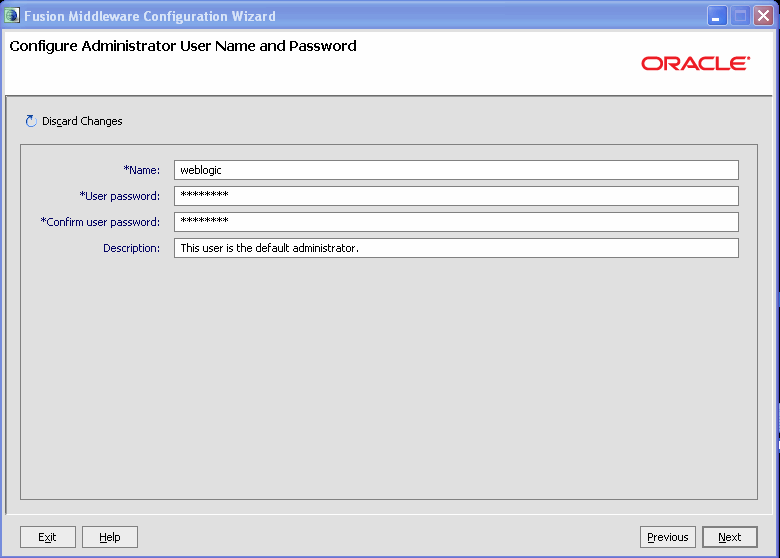Image resolution: width=780 pixels, height=558 pixels.
Task: Click the page heading 'Configure Administrator User Name and Password'
Action: pos(183,46)
